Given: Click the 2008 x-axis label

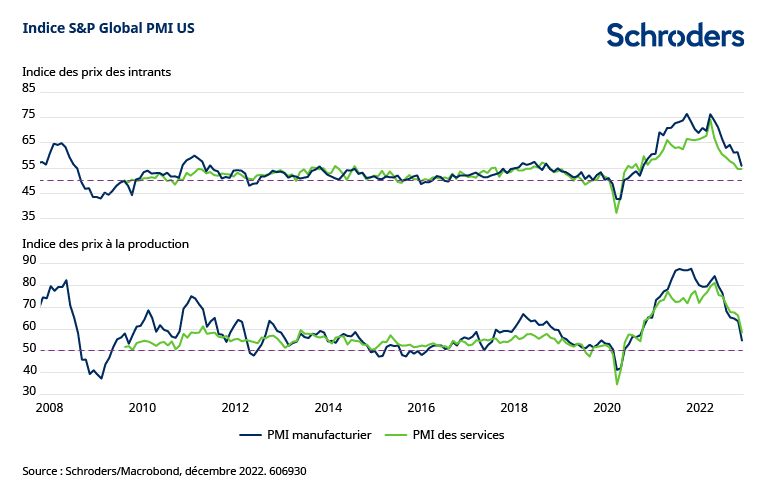Looking at the screenshot, I should 50,408.
